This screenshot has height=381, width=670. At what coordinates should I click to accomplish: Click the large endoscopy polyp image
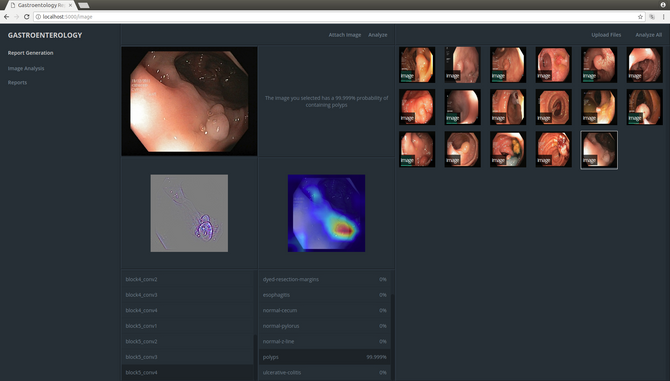tap(189, 101)
